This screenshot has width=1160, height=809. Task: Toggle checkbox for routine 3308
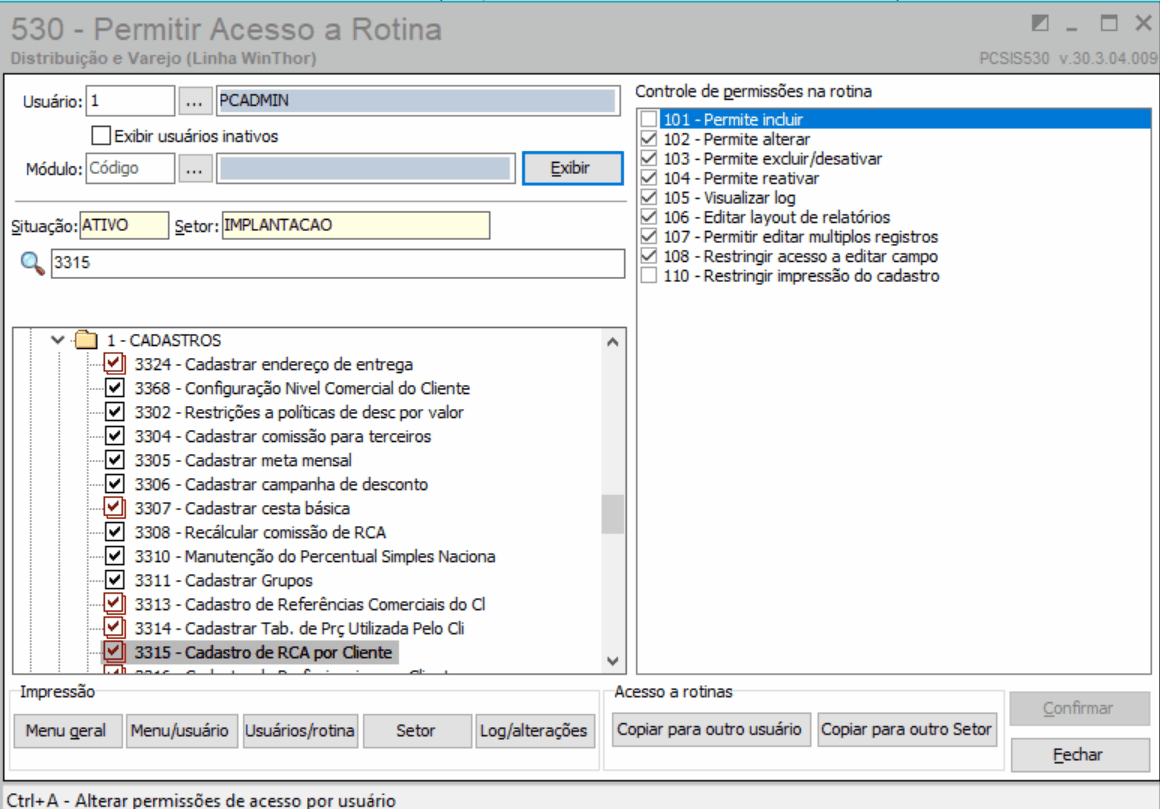point(114,532)
